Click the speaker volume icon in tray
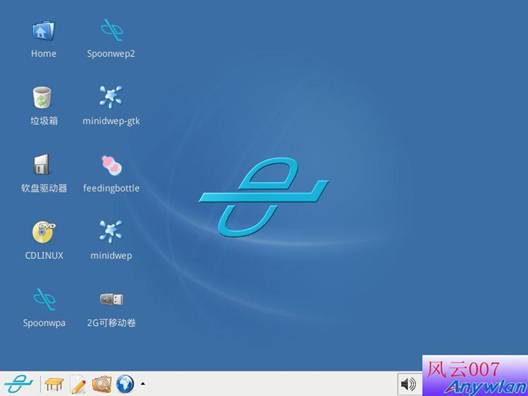The height and width of the screenshot is (396, 528). [409, 384]
